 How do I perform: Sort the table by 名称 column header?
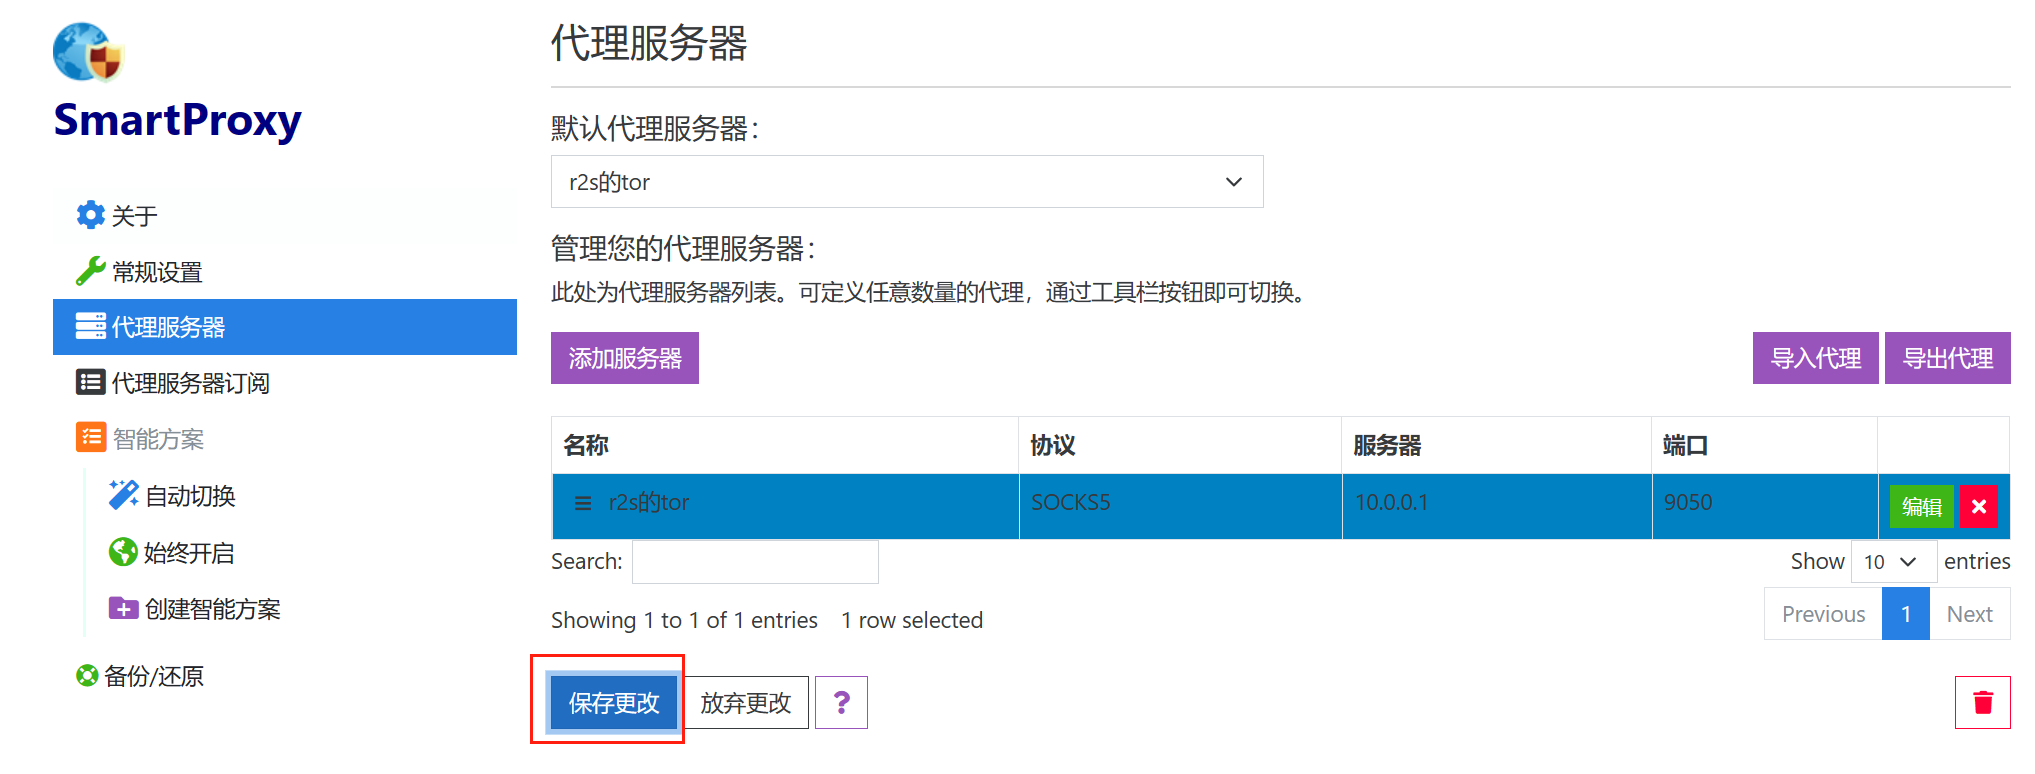click(x=586, y=446)
